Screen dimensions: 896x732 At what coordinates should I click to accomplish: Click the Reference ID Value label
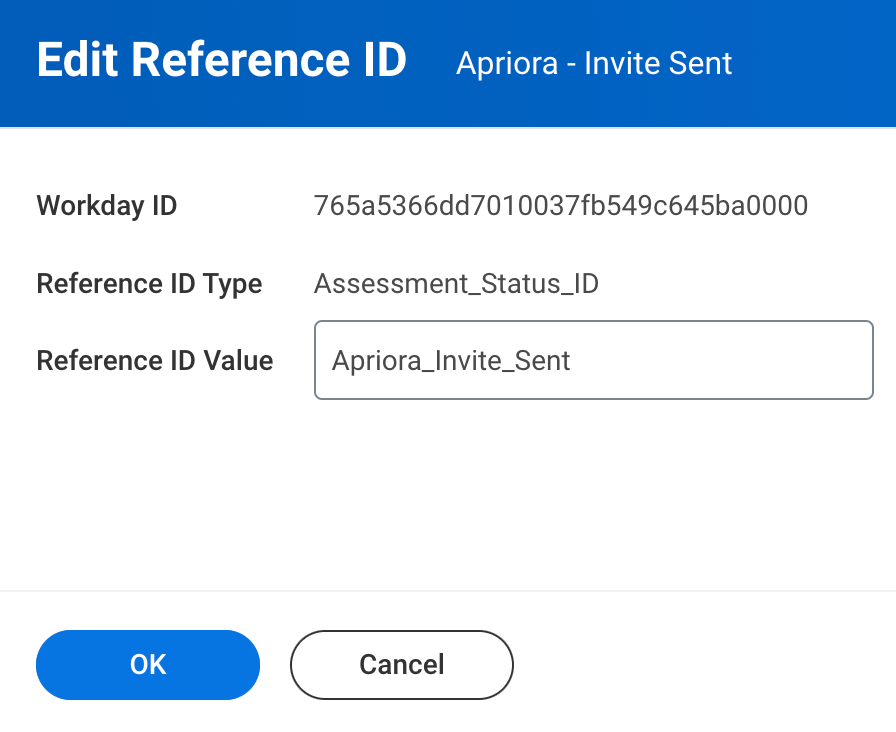point(155,361)
